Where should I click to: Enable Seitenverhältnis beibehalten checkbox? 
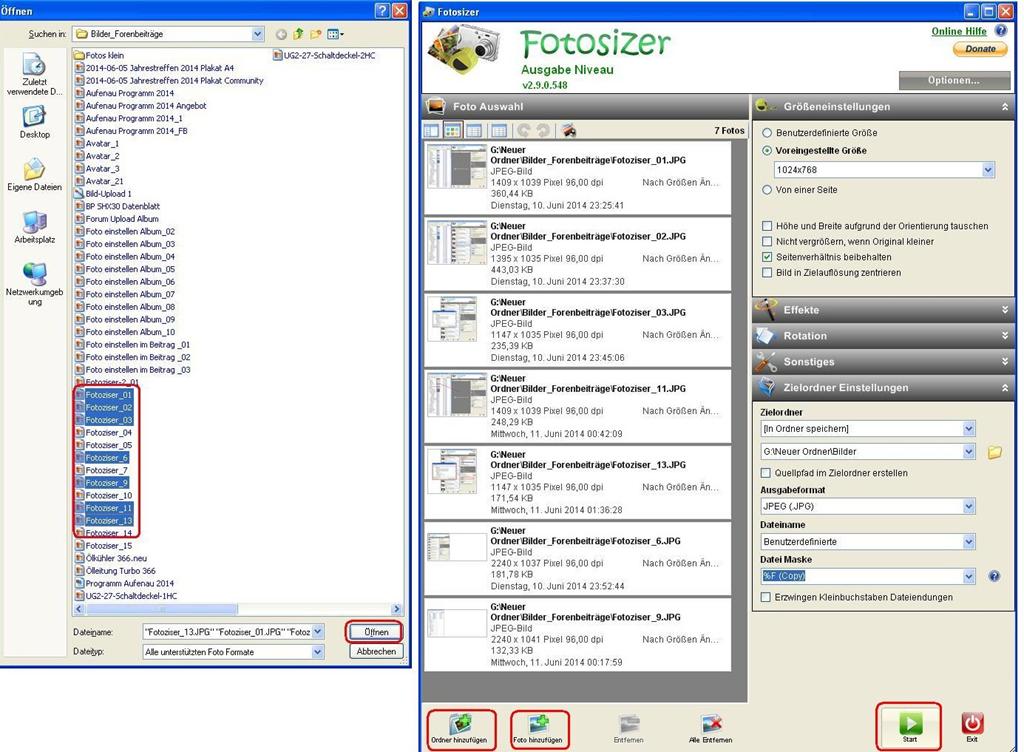tap(767, 257)
